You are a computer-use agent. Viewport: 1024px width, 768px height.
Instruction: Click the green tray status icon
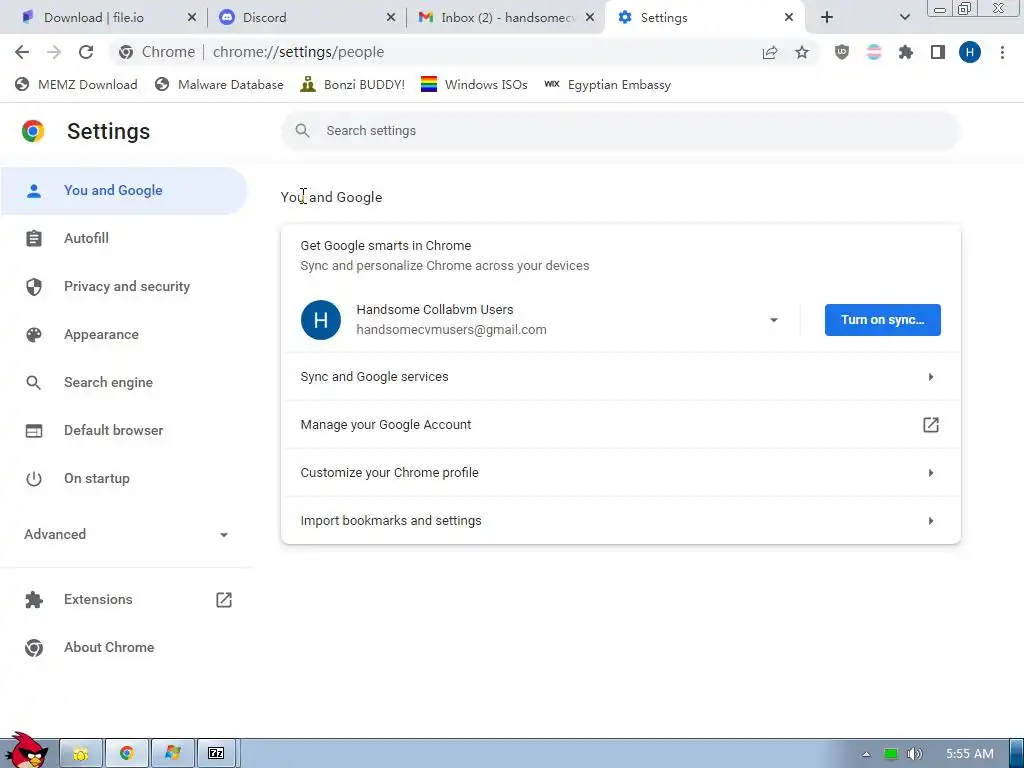pos(891,754)
